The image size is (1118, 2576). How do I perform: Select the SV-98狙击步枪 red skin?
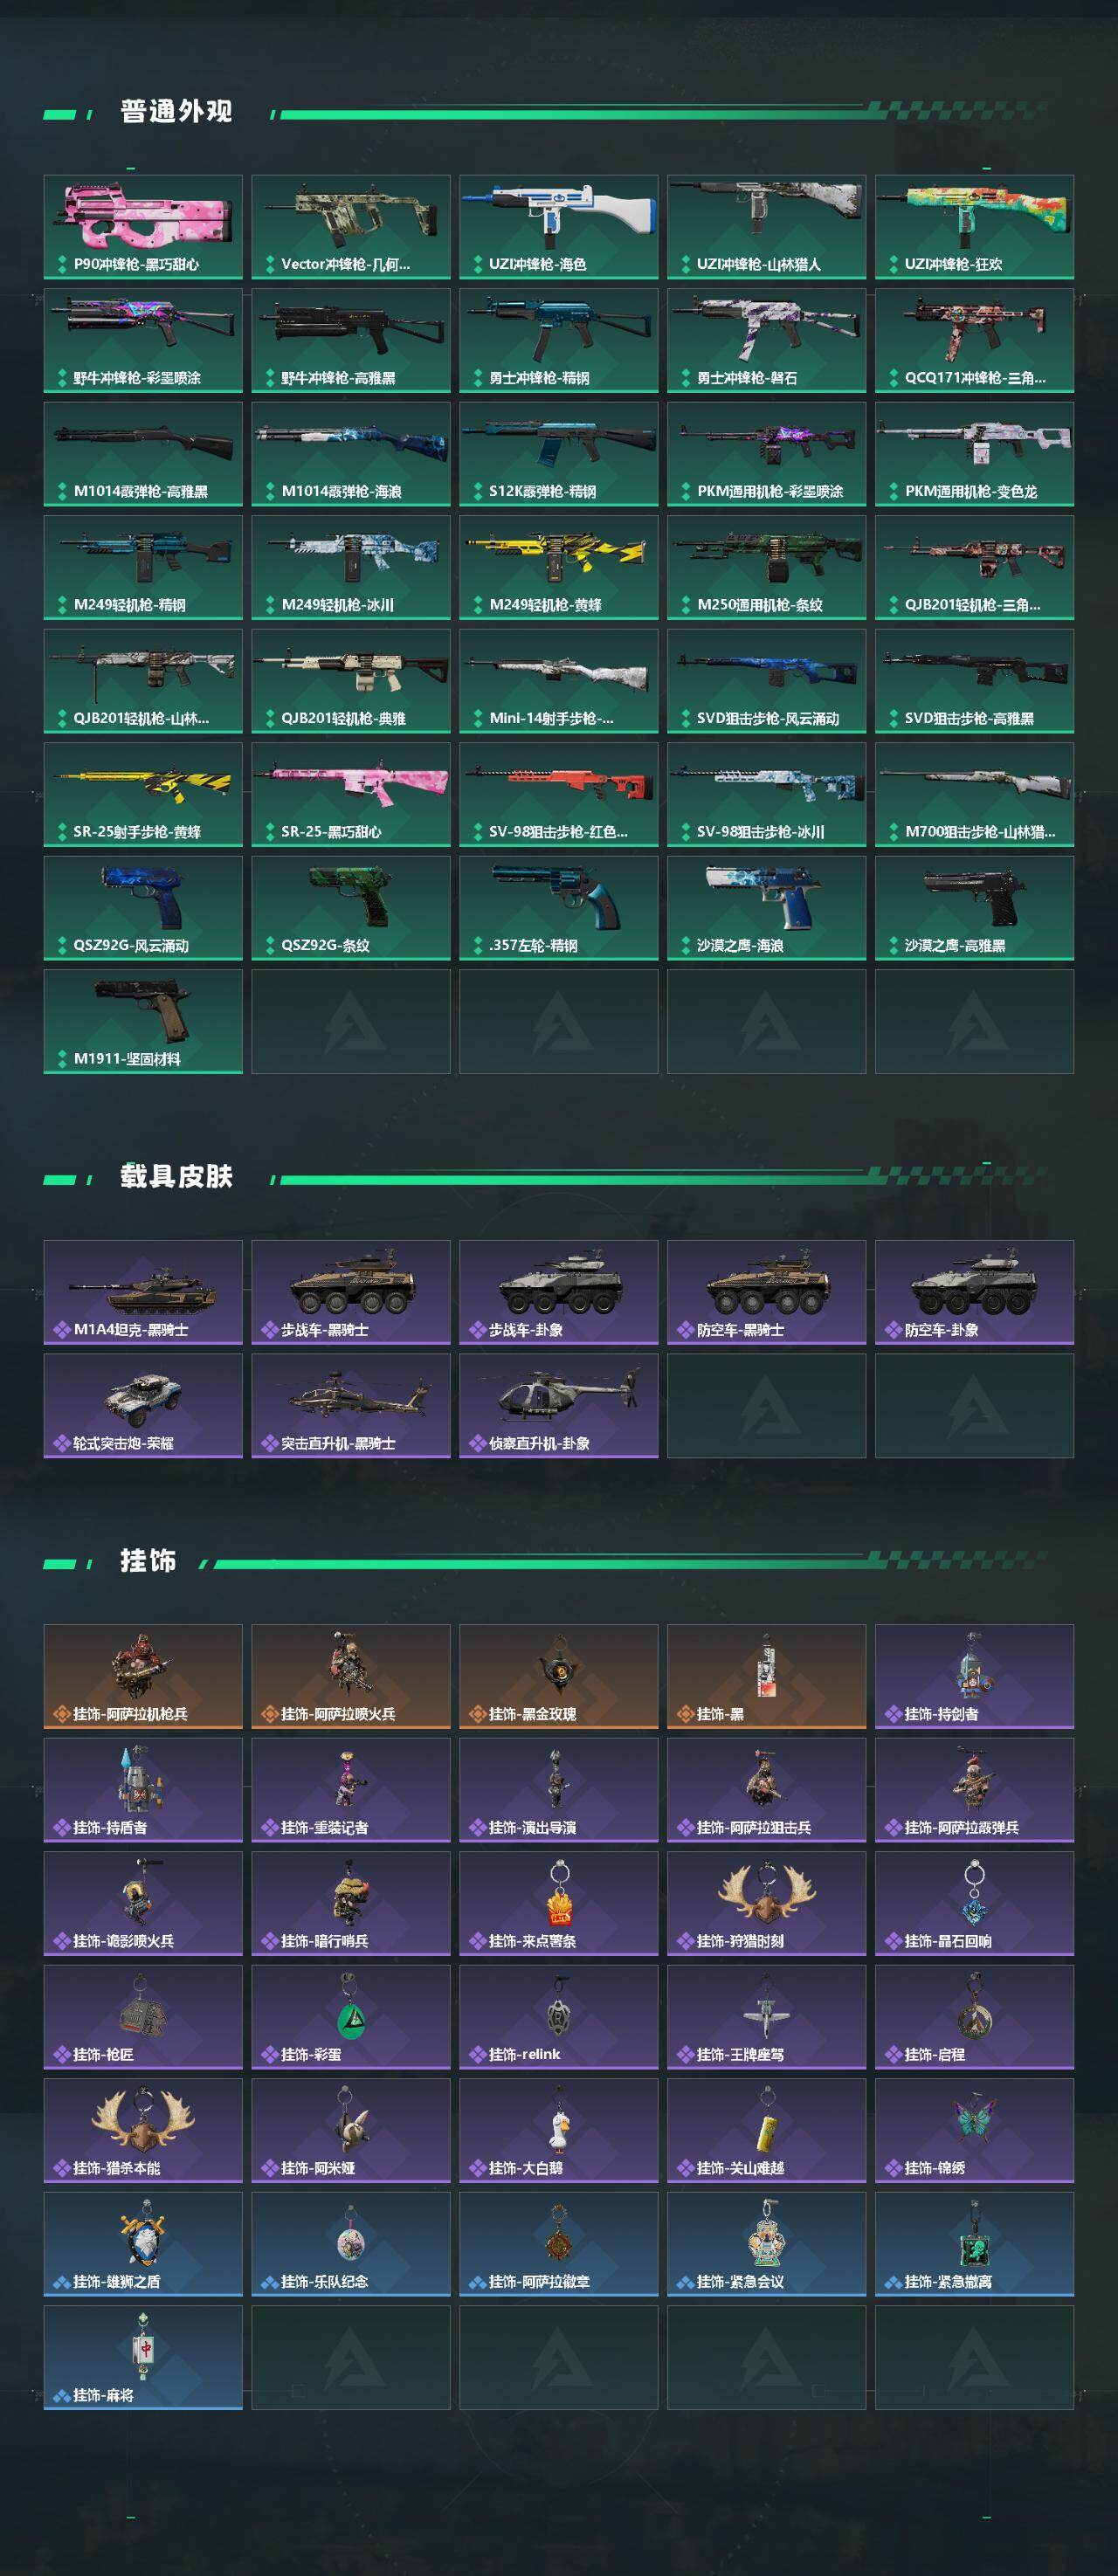click(x=559, y=794)
